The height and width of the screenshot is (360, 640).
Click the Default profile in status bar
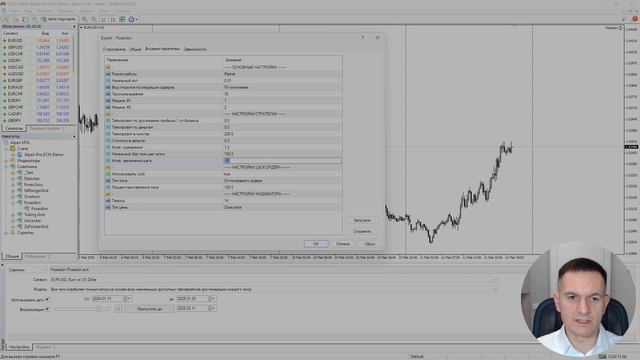(417, 356)
